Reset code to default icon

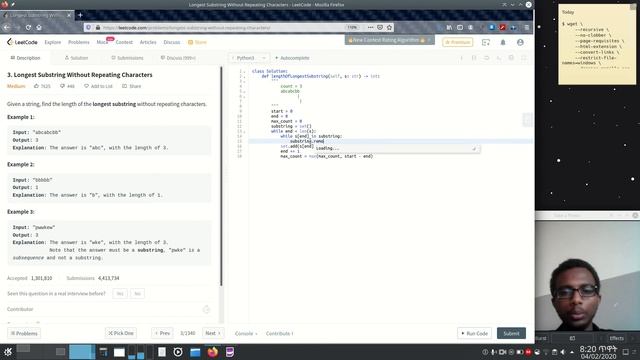click(x=487, y=58)
